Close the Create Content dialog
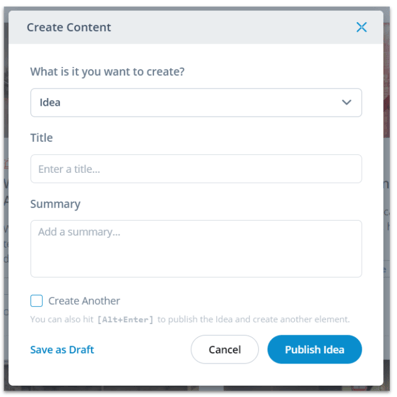The image size is (397, 397). coord(361,27)
